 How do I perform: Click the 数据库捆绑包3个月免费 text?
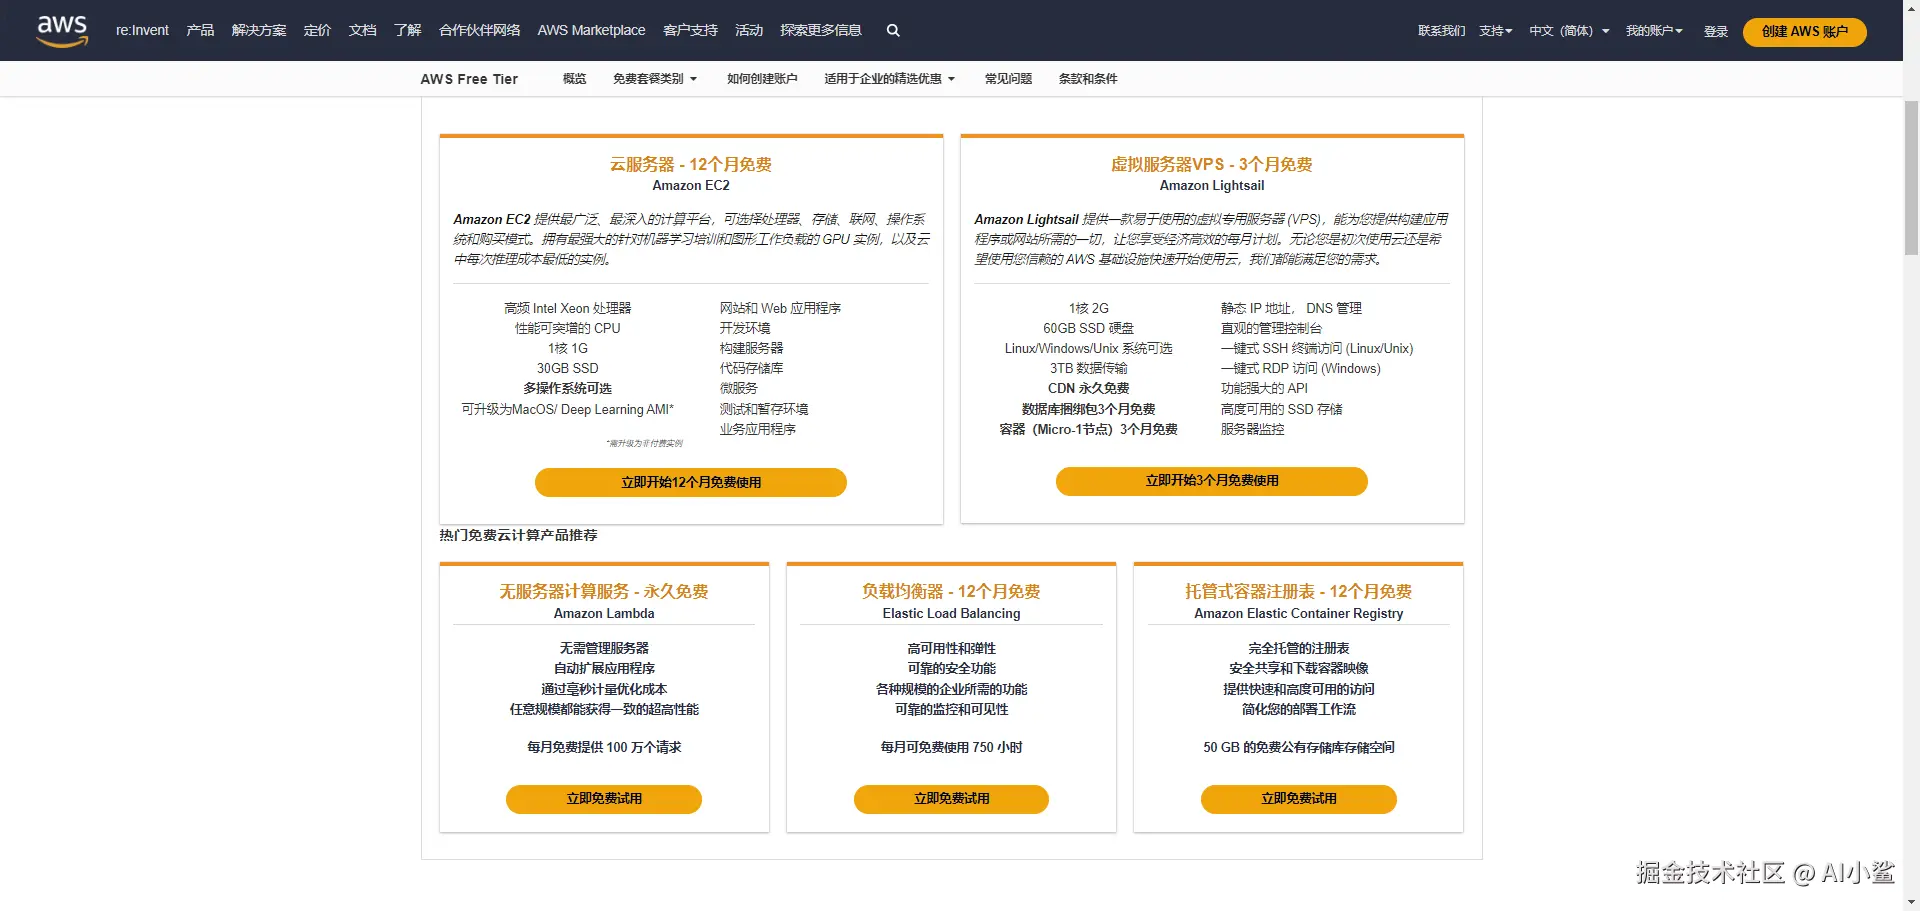click(1088, 409)
